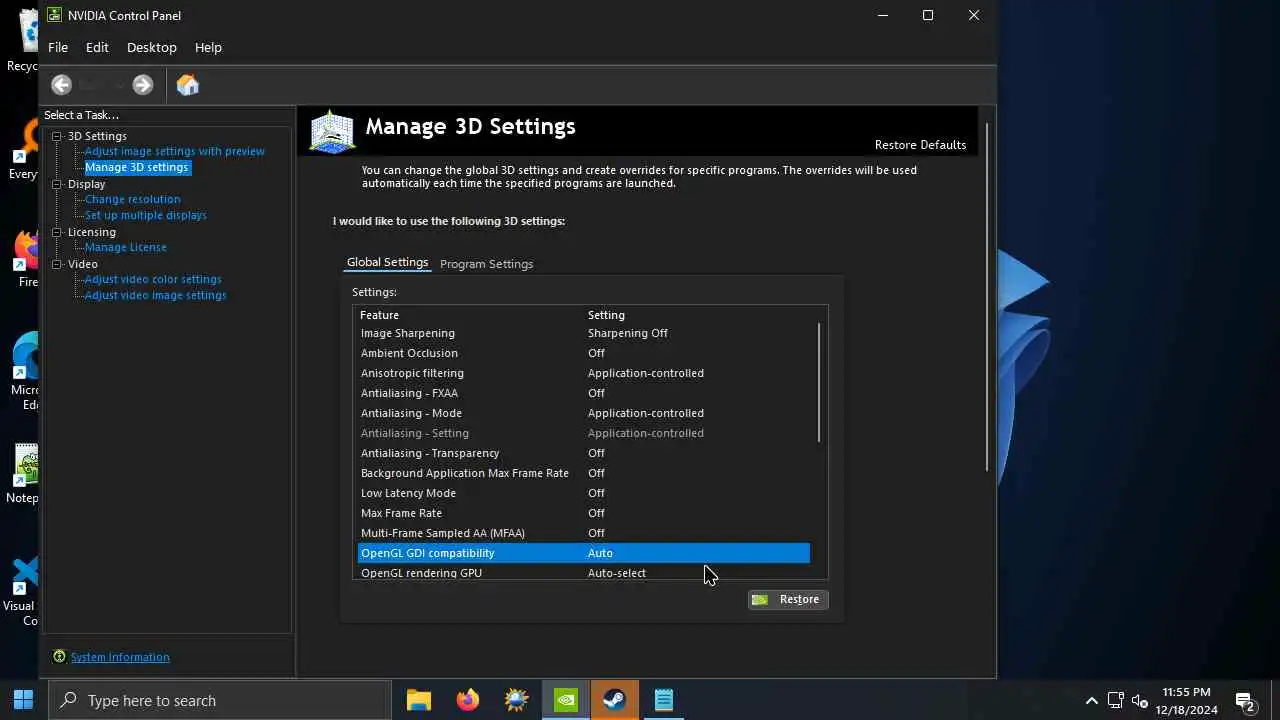This screenshot has width=1280, height=720.
Task: Collapse the Licensing tree node
Action: point(57,232)
